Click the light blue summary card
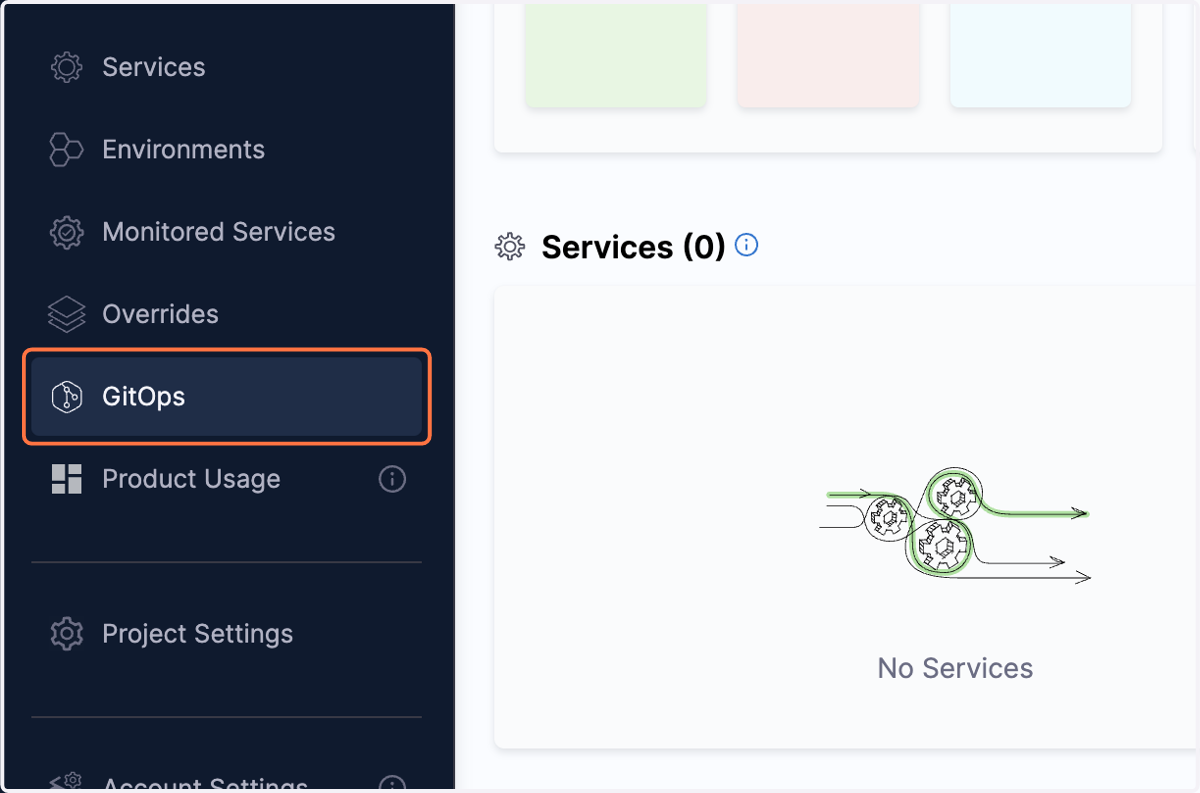The image size is (1200, 793). click(x=1040, y=55)
